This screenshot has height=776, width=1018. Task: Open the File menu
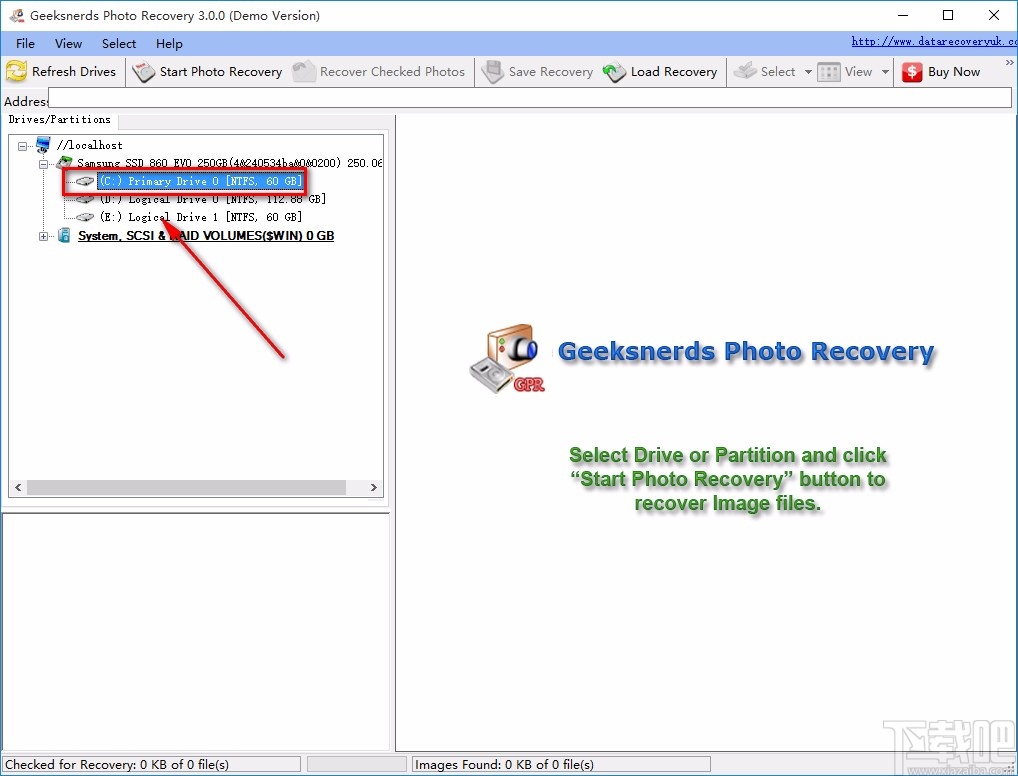[x=25, y=44]
